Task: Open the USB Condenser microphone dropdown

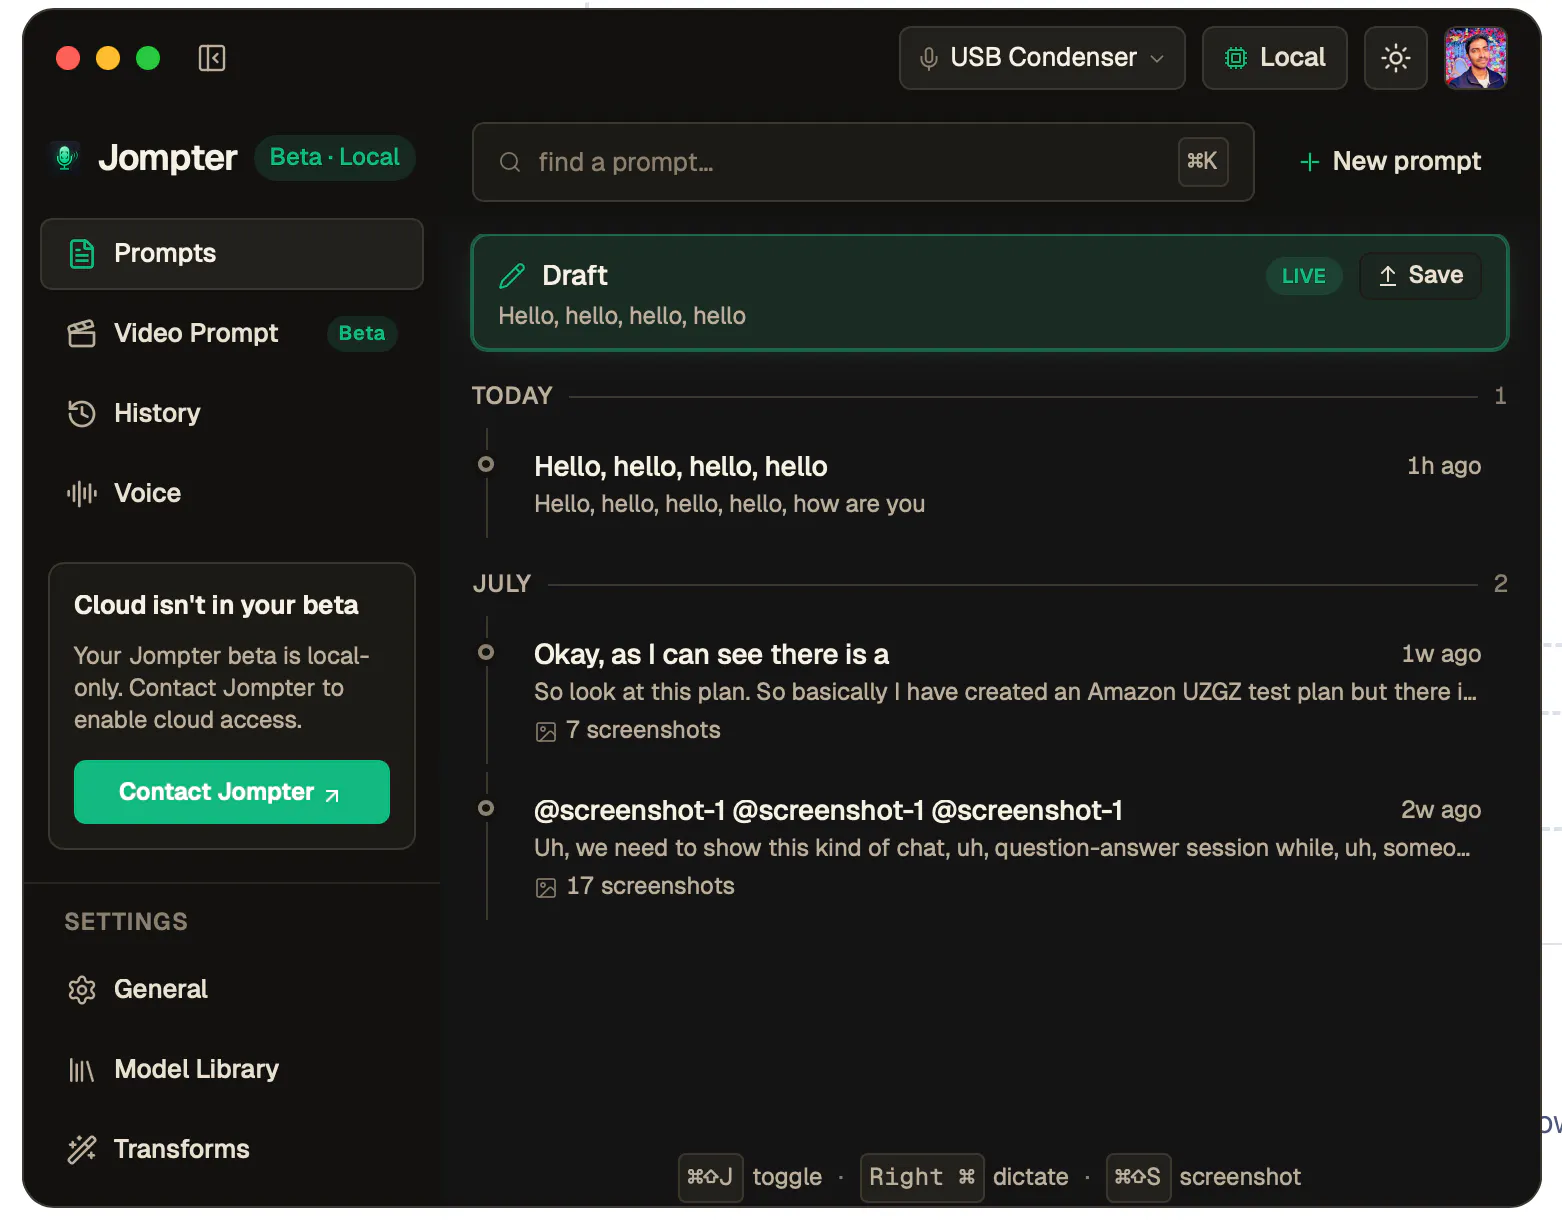Action: (x=1042, y=58)
